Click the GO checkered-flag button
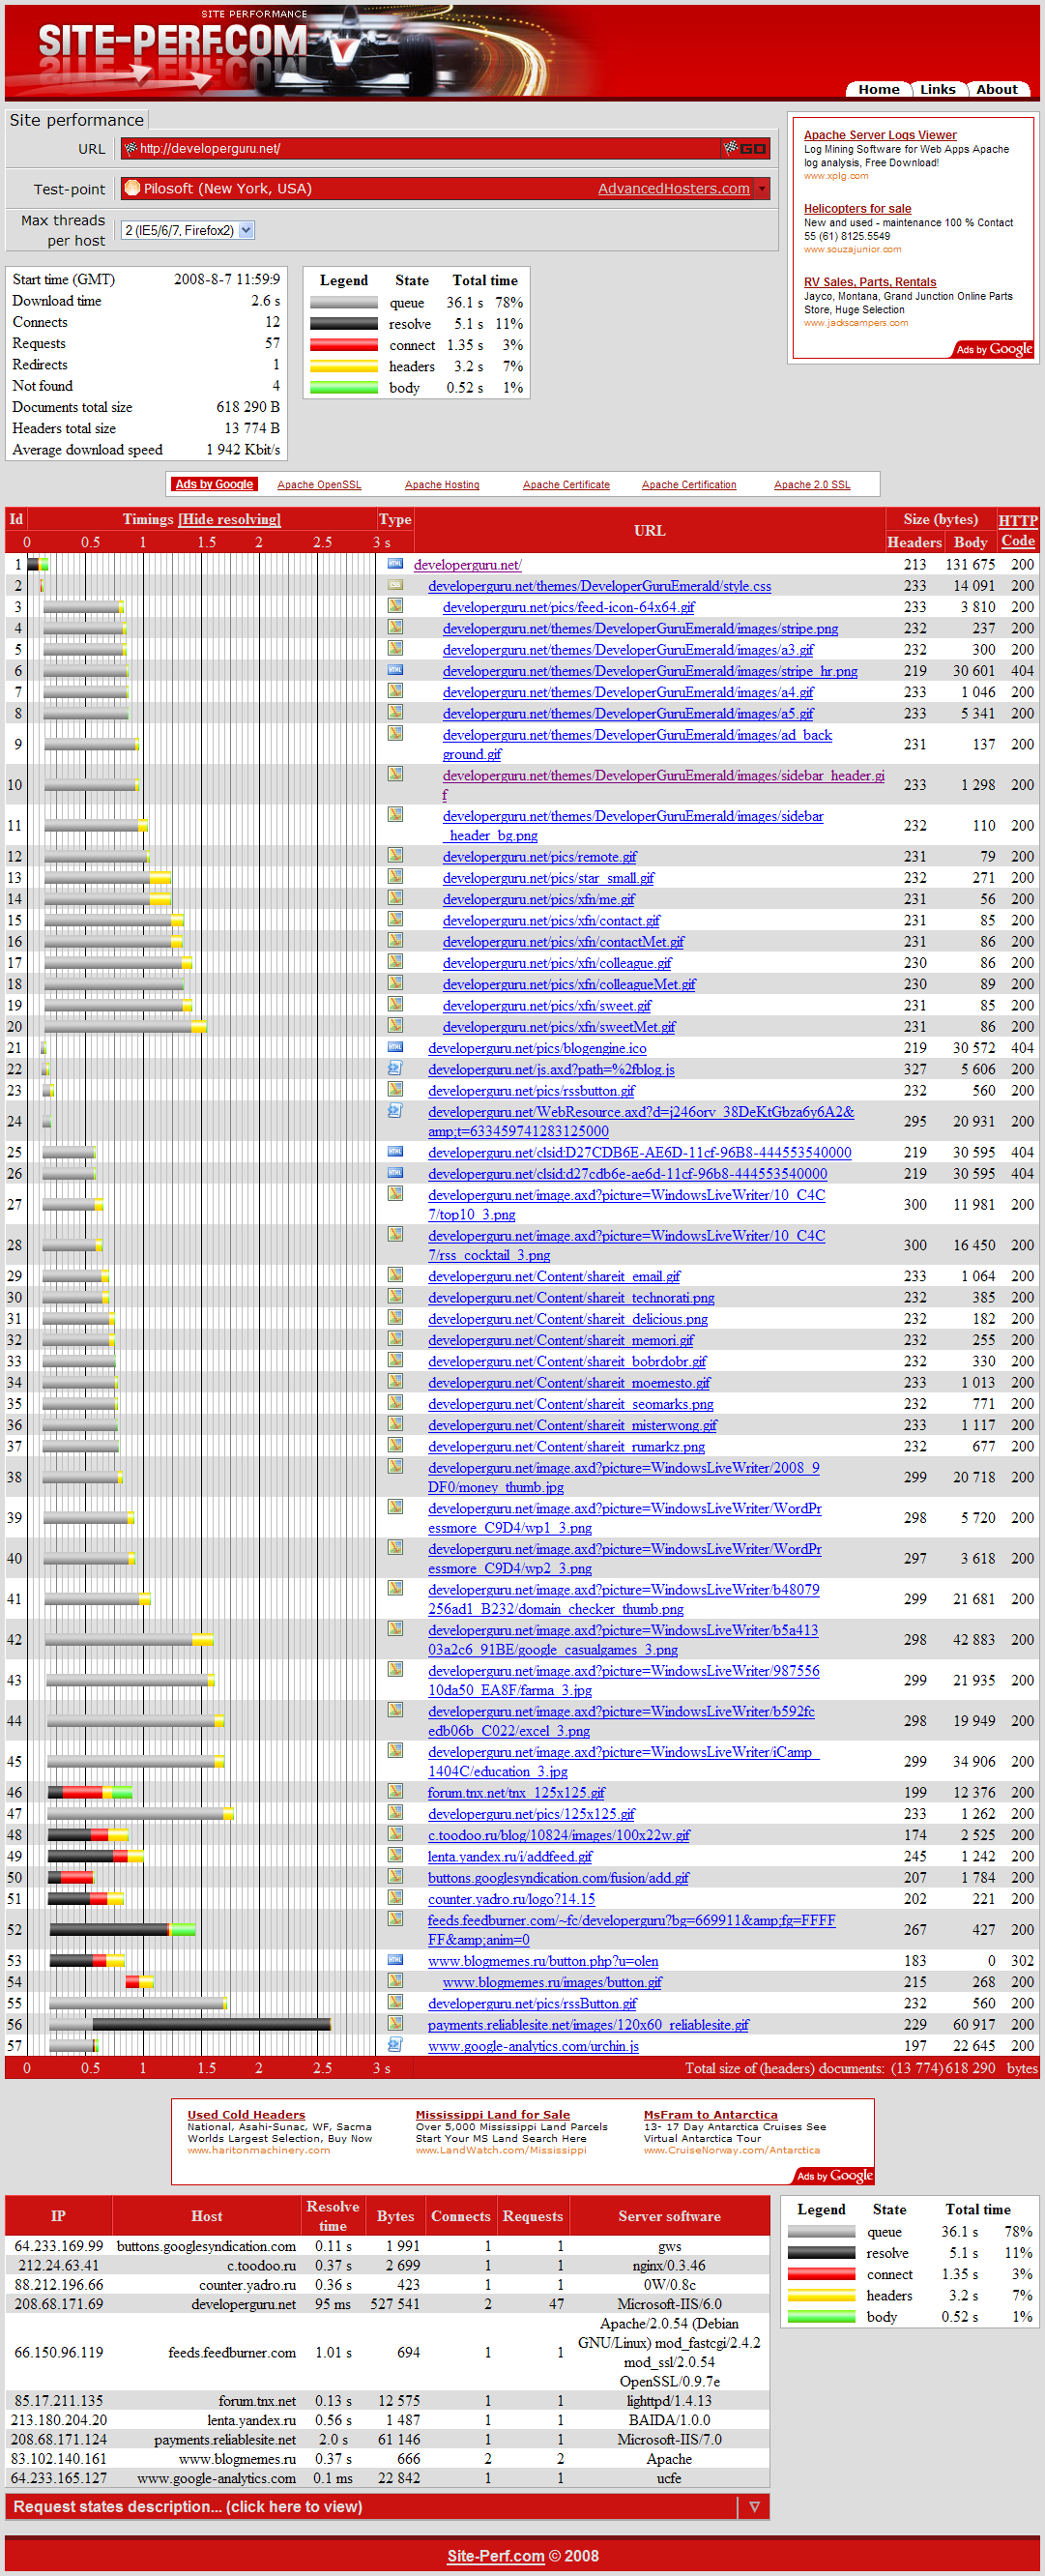The image size is (1045, 2576). 745,148
